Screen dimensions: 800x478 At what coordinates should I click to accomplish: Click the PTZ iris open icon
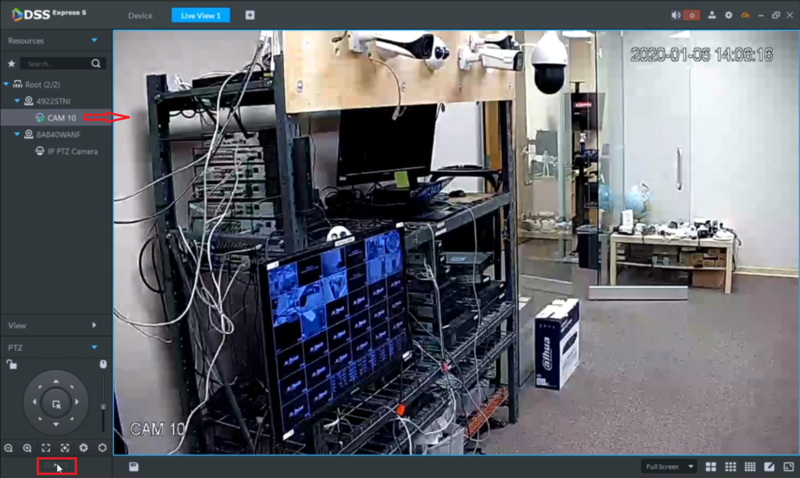coord(103,448)
